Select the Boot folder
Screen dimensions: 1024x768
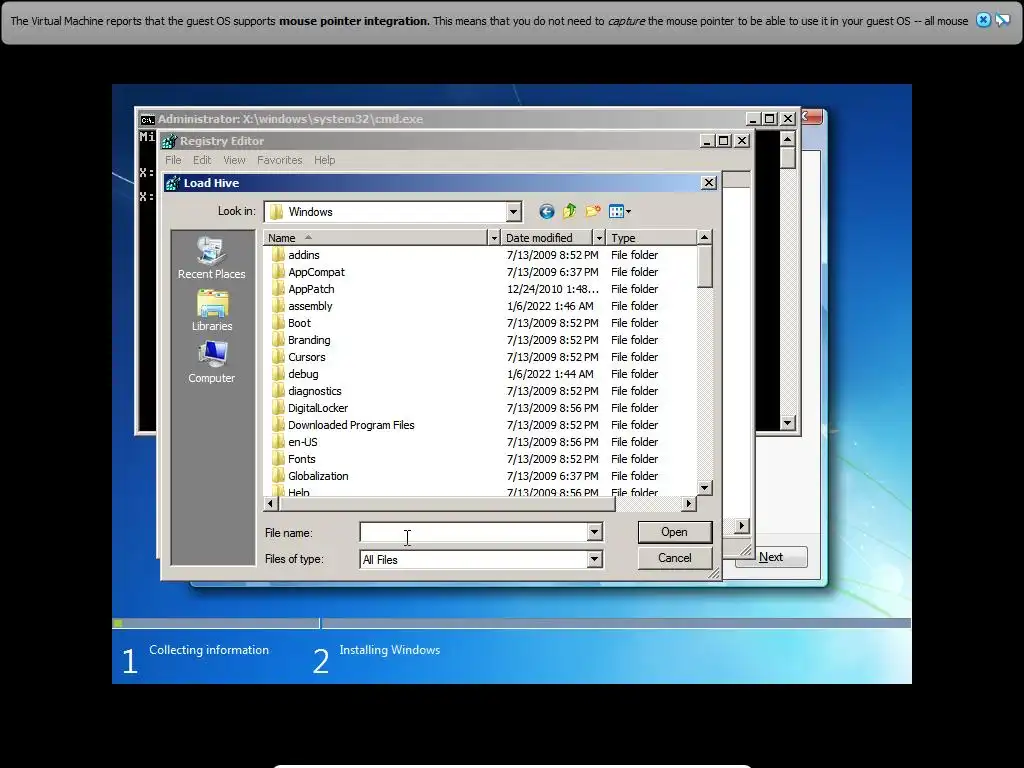coord(299,323)
